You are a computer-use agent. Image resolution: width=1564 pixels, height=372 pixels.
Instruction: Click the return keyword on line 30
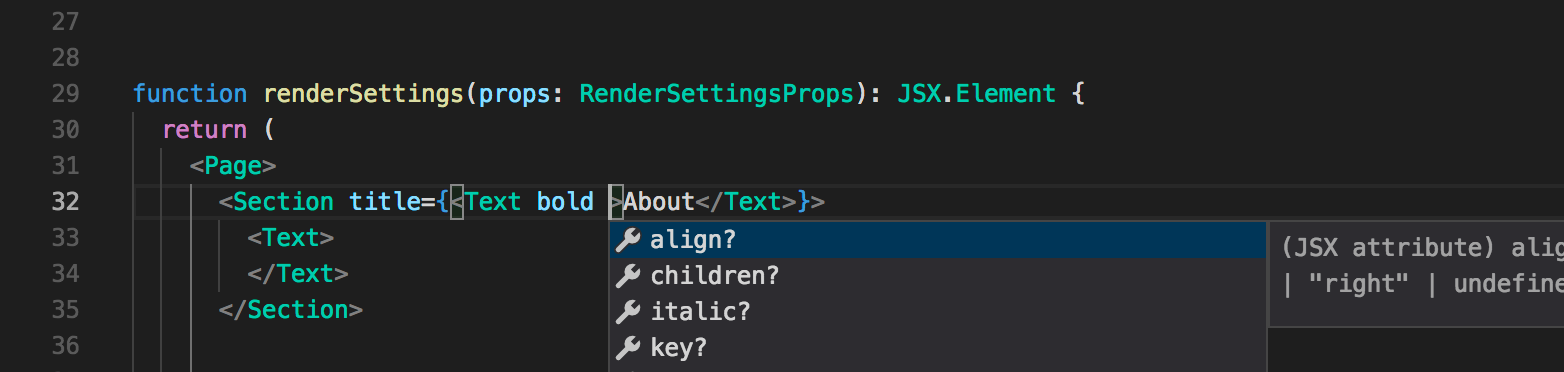204,130
